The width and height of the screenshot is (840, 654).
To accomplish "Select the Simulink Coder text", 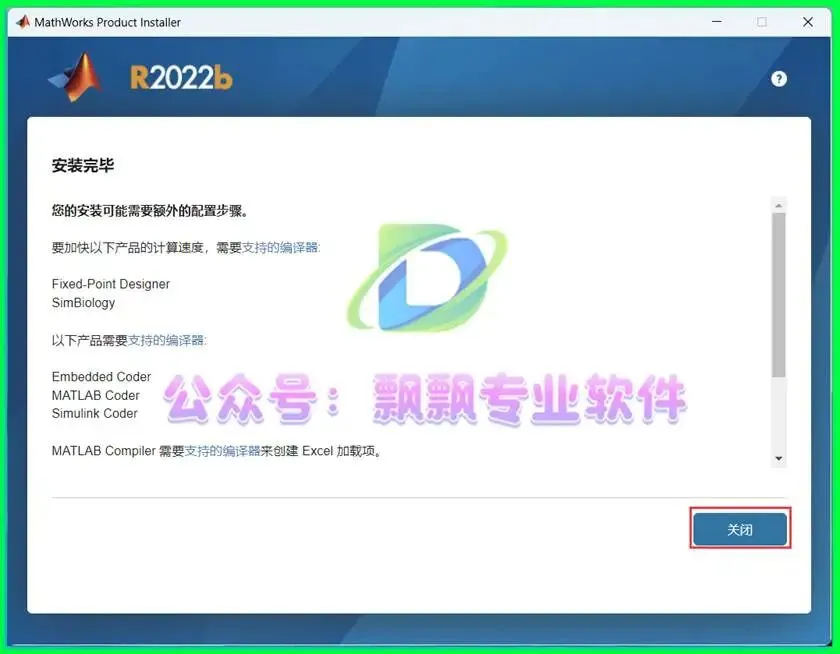I will coord(95,414).
